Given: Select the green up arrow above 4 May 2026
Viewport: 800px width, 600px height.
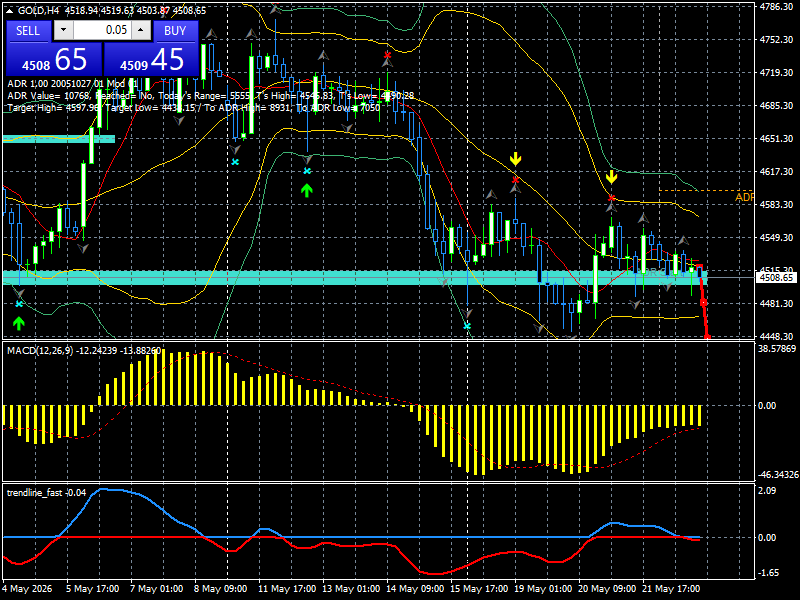Looking at the screenshot, I should click(19, 323).
